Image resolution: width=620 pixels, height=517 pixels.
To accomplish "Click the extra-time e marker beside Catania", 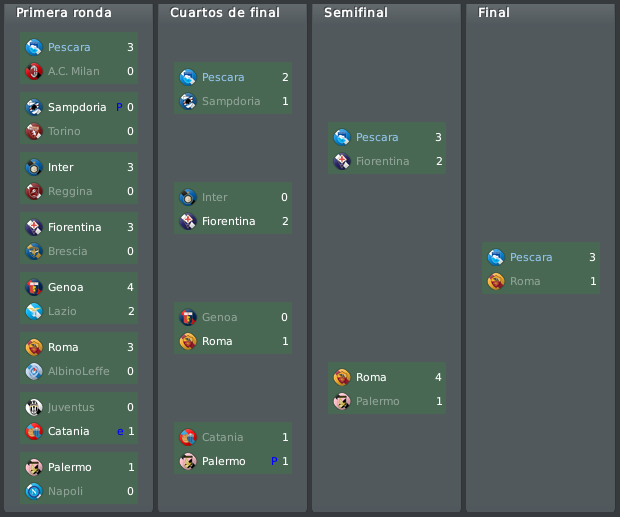I will point(120,432).
